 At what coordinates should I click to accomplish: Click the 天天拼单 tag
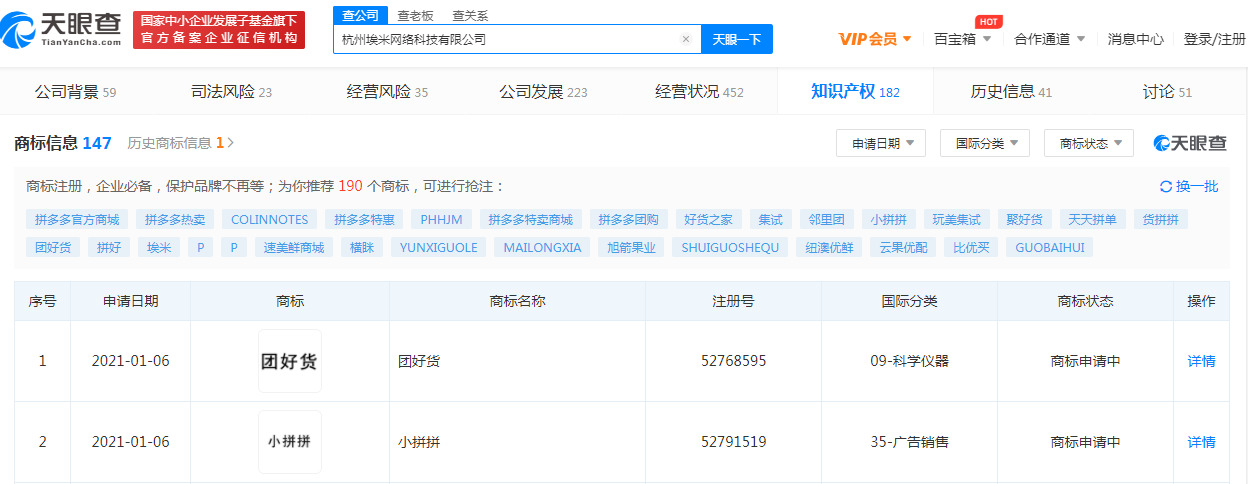click(x=1093, y=219)
